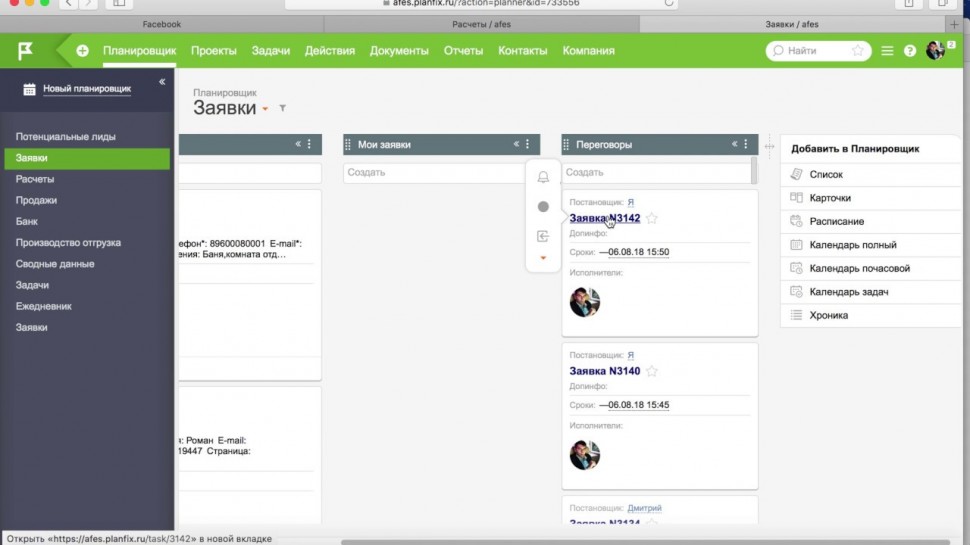
Task: Click the filter funnel icon near Заявки title
Action: tap(283, 108)
